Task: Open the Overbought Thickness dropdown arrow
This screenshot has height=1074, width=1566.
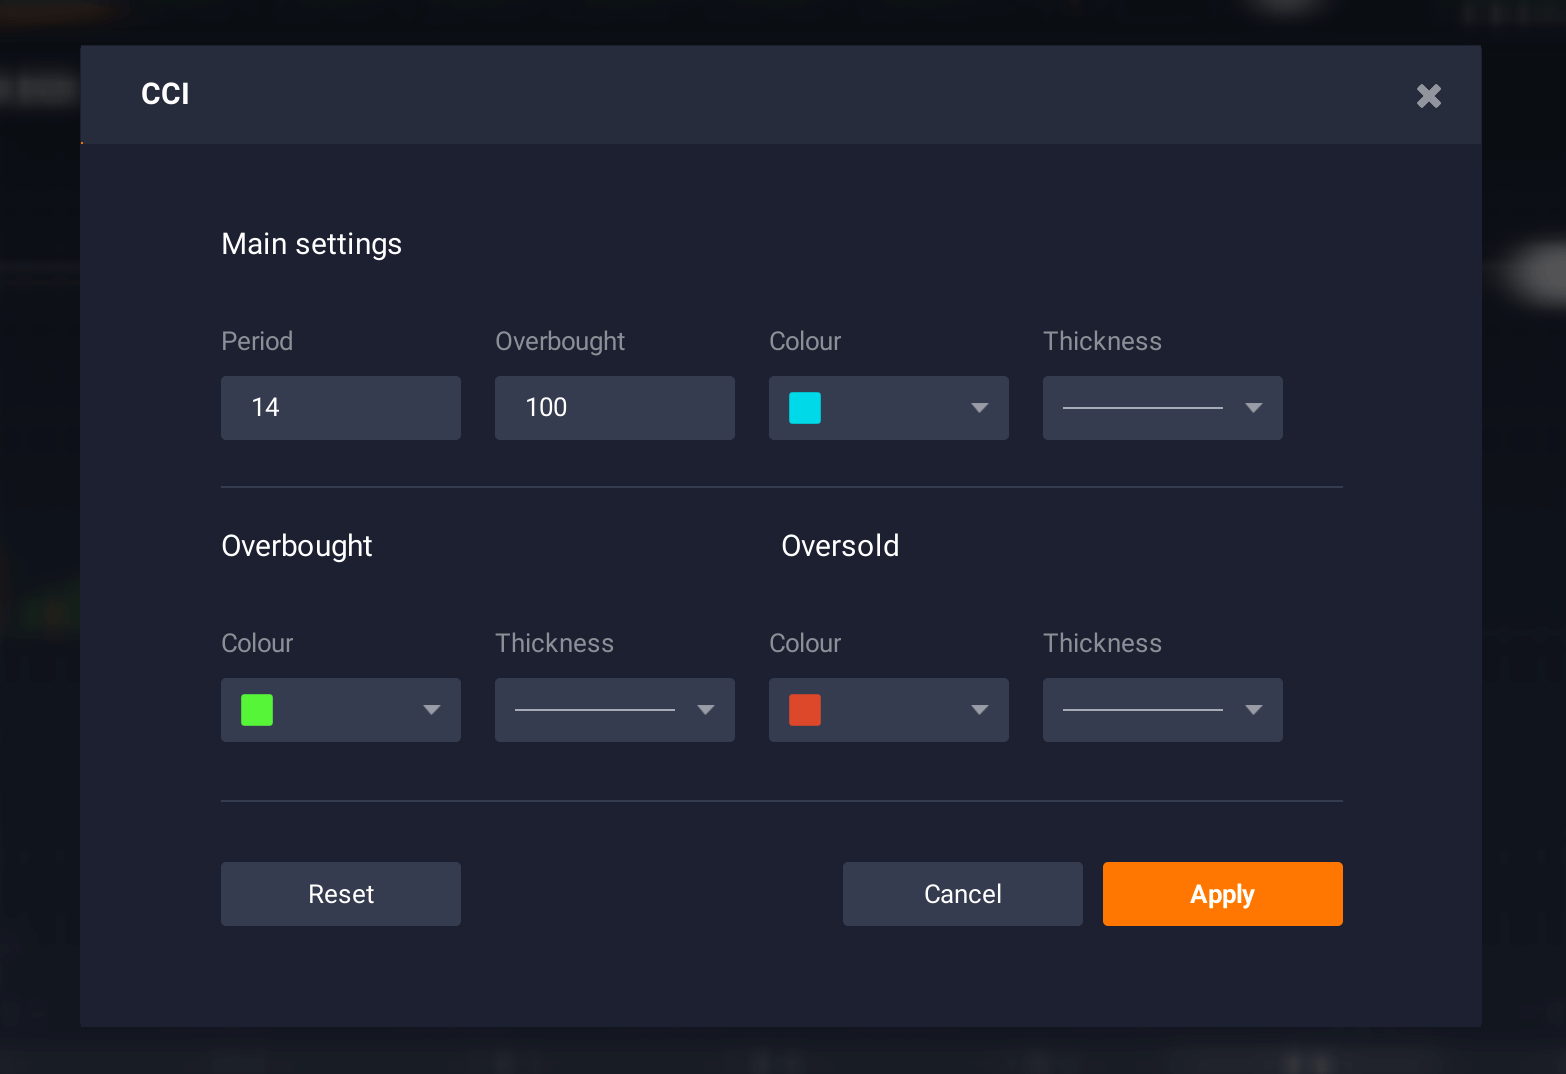Action: point(705,710)
